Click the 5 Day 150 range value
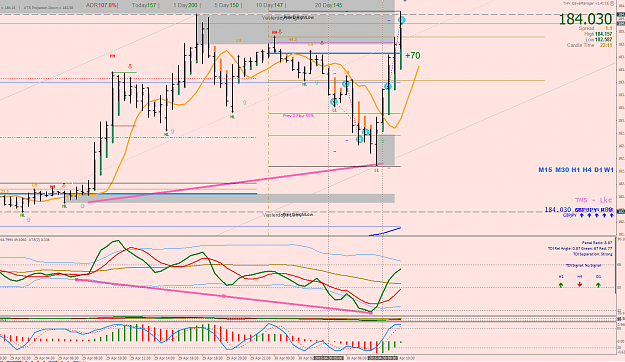The image size is (625, 362). [228, 5]
